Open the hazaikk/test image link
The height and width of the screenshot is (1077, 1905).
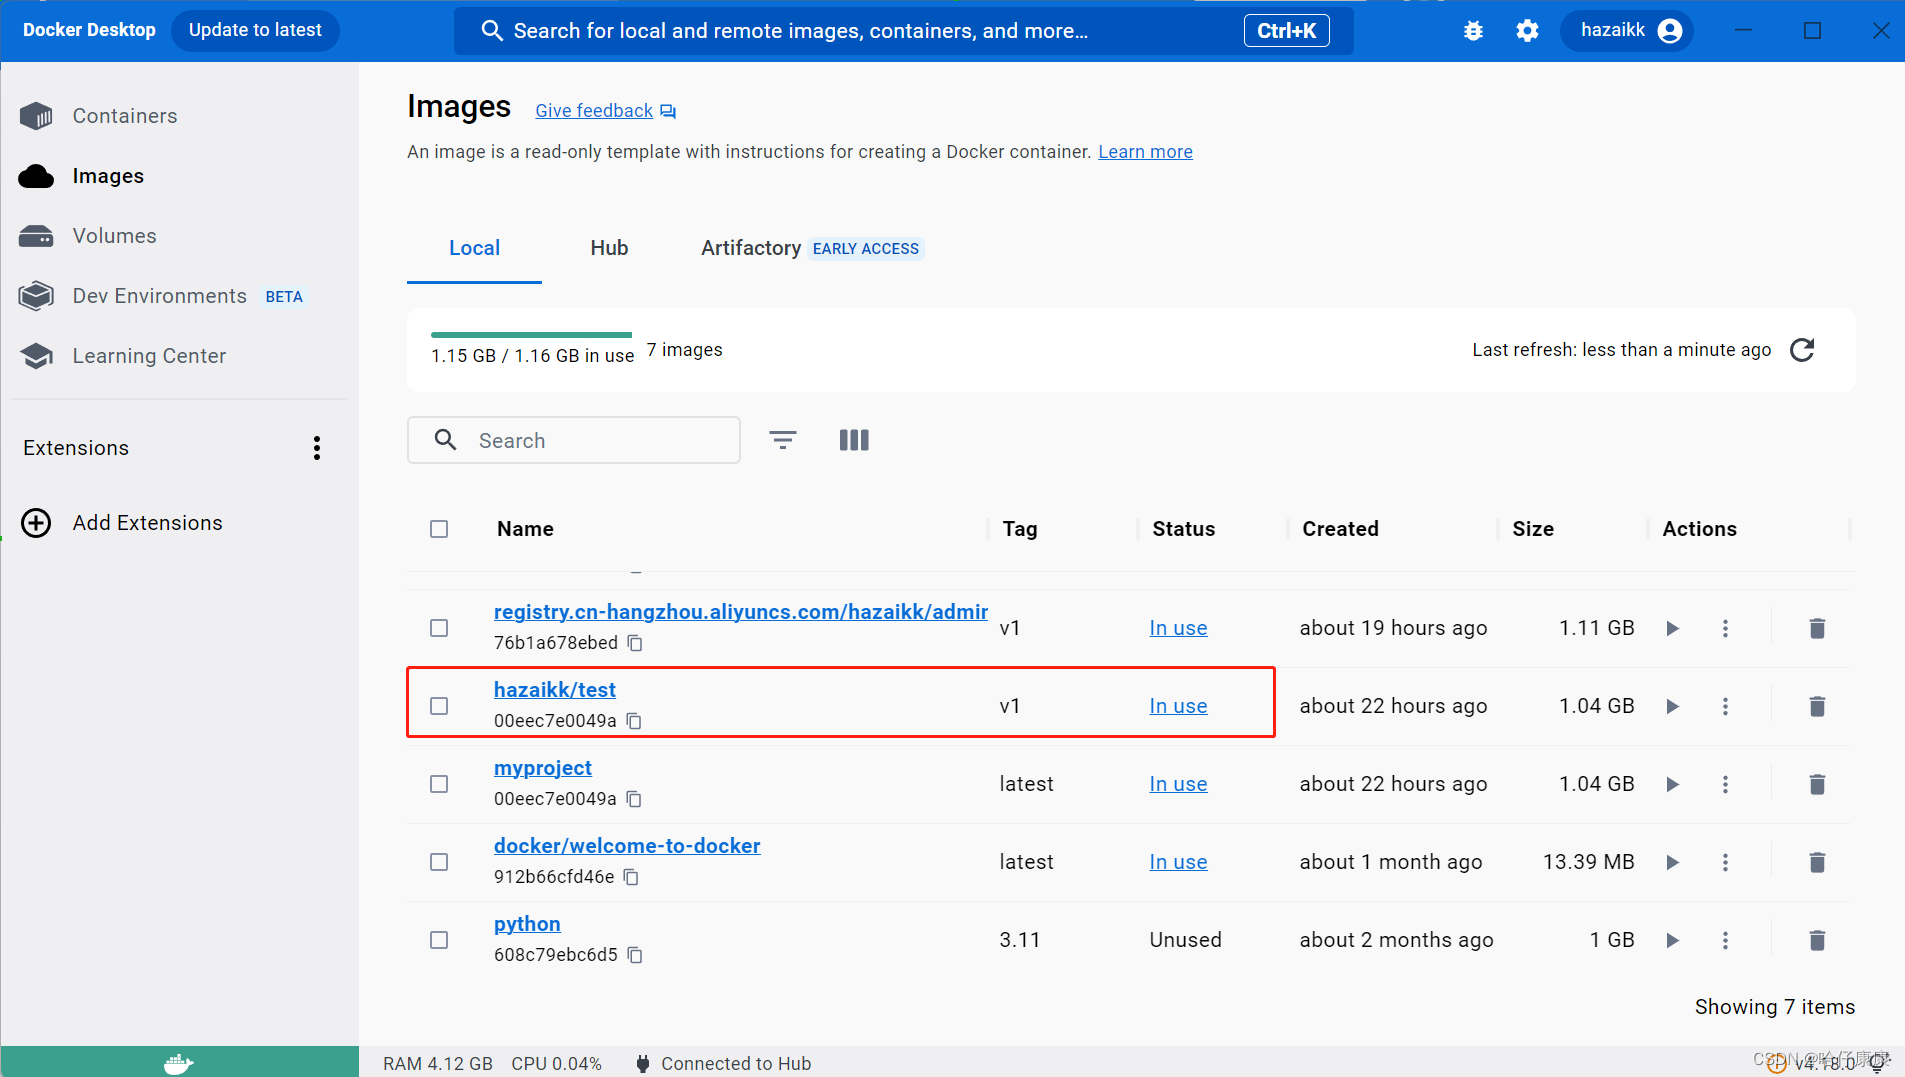coord(554,690)
